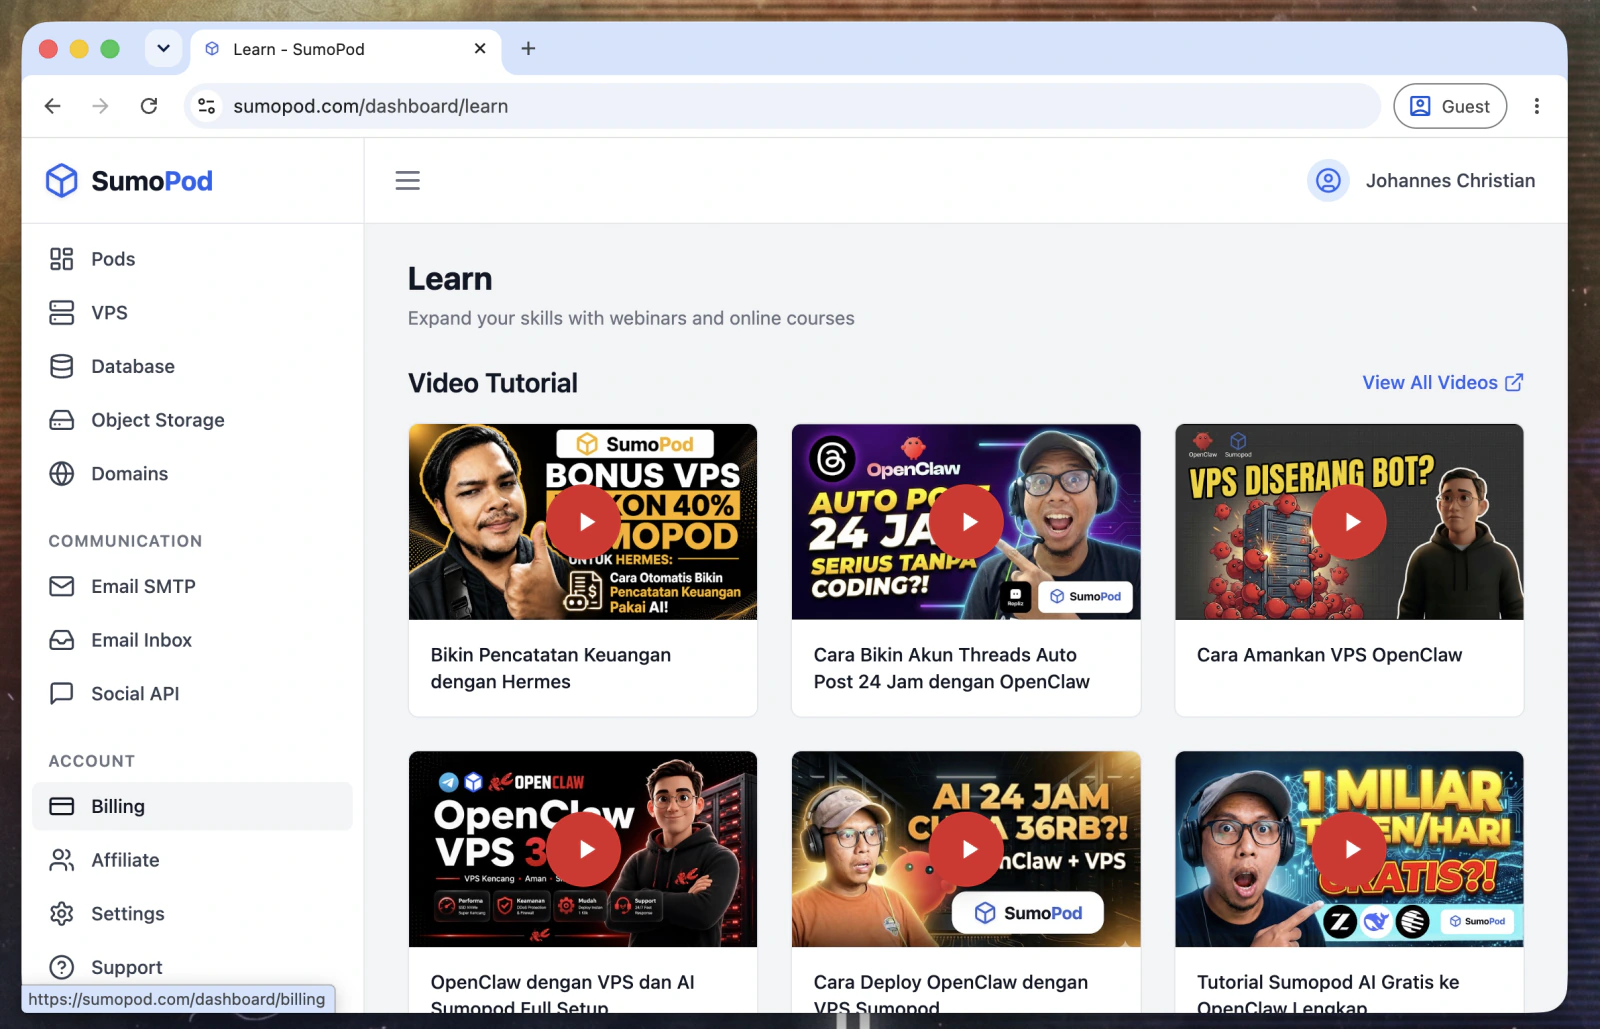Click the Object Storage drive icon
This screenshot has width=1600, height=1029.
coord(62,420)
